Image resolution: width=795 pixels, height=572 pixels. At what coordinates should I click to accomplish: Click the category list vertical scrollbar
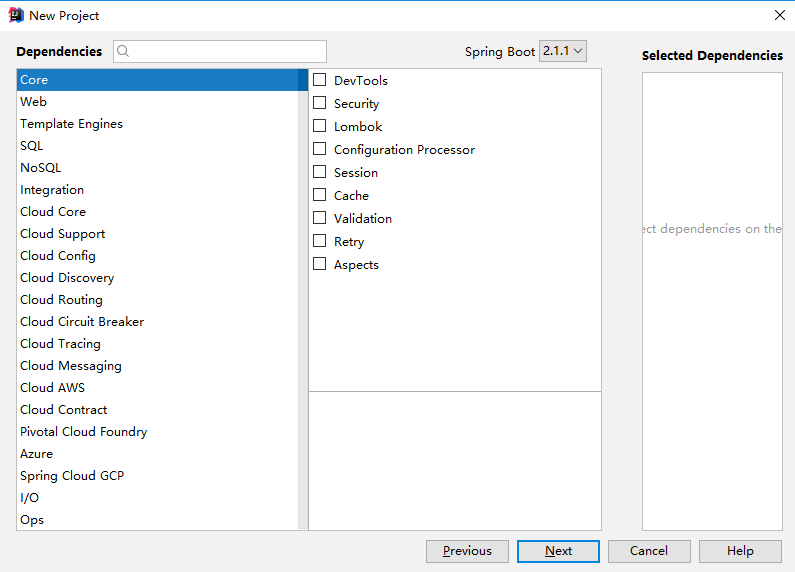point(303,299)
